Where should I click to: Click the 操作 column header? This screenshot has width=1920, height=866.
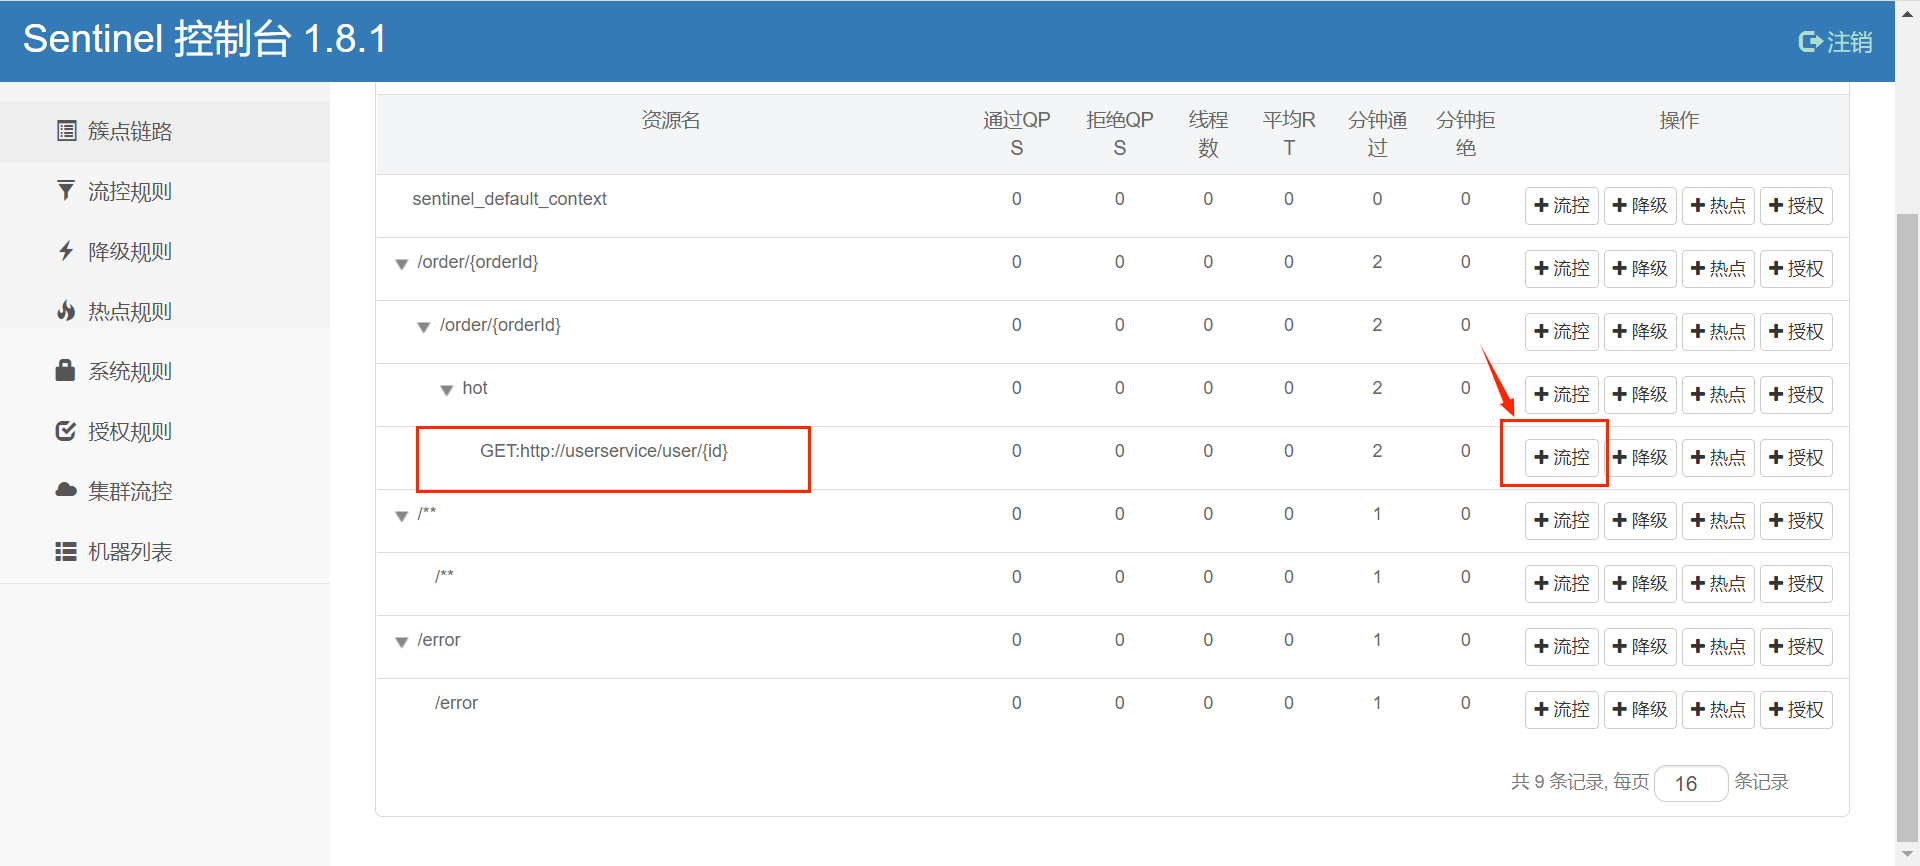(x=1679, y=120)
